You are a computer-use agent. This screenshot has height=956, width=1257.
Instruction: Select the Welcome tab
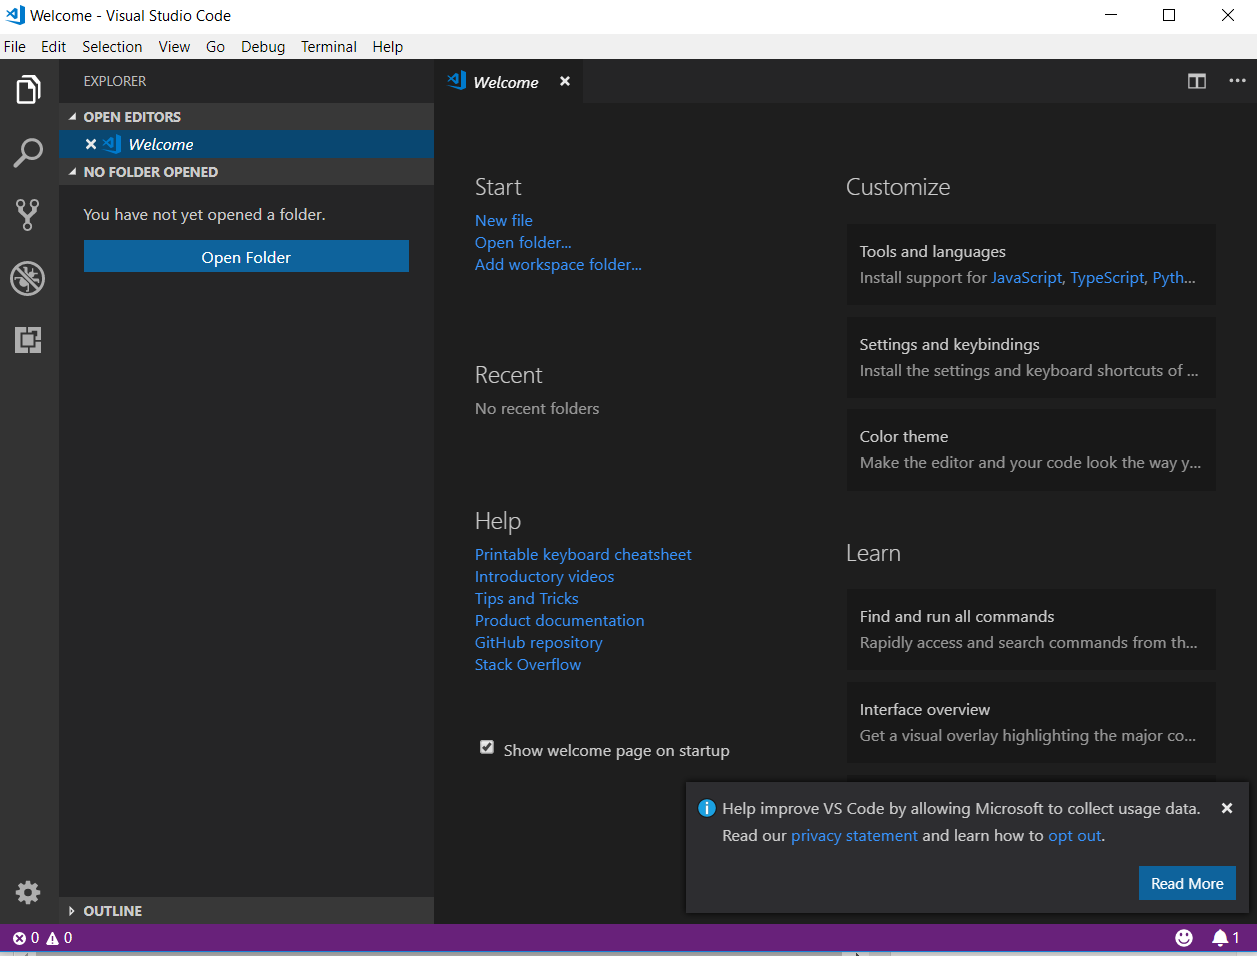point(505,81)
